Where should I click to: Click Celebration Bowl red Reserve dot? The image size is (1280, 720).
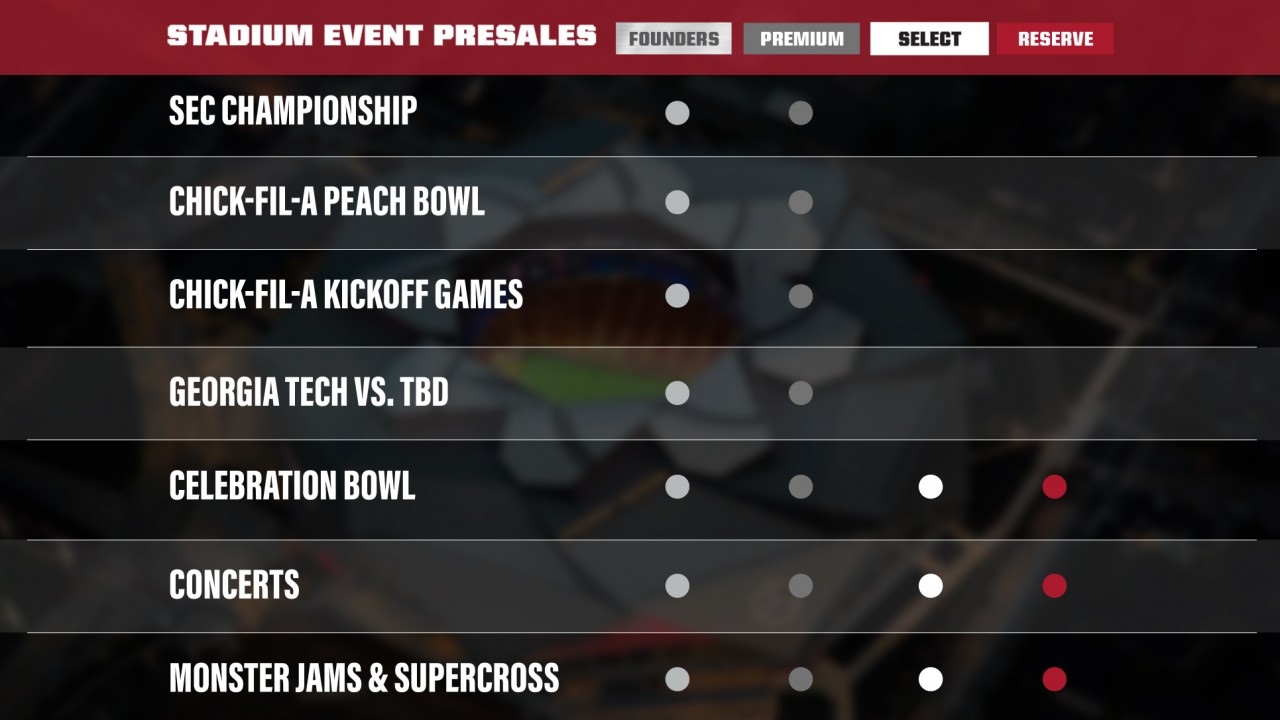(x=1054, y=487)
